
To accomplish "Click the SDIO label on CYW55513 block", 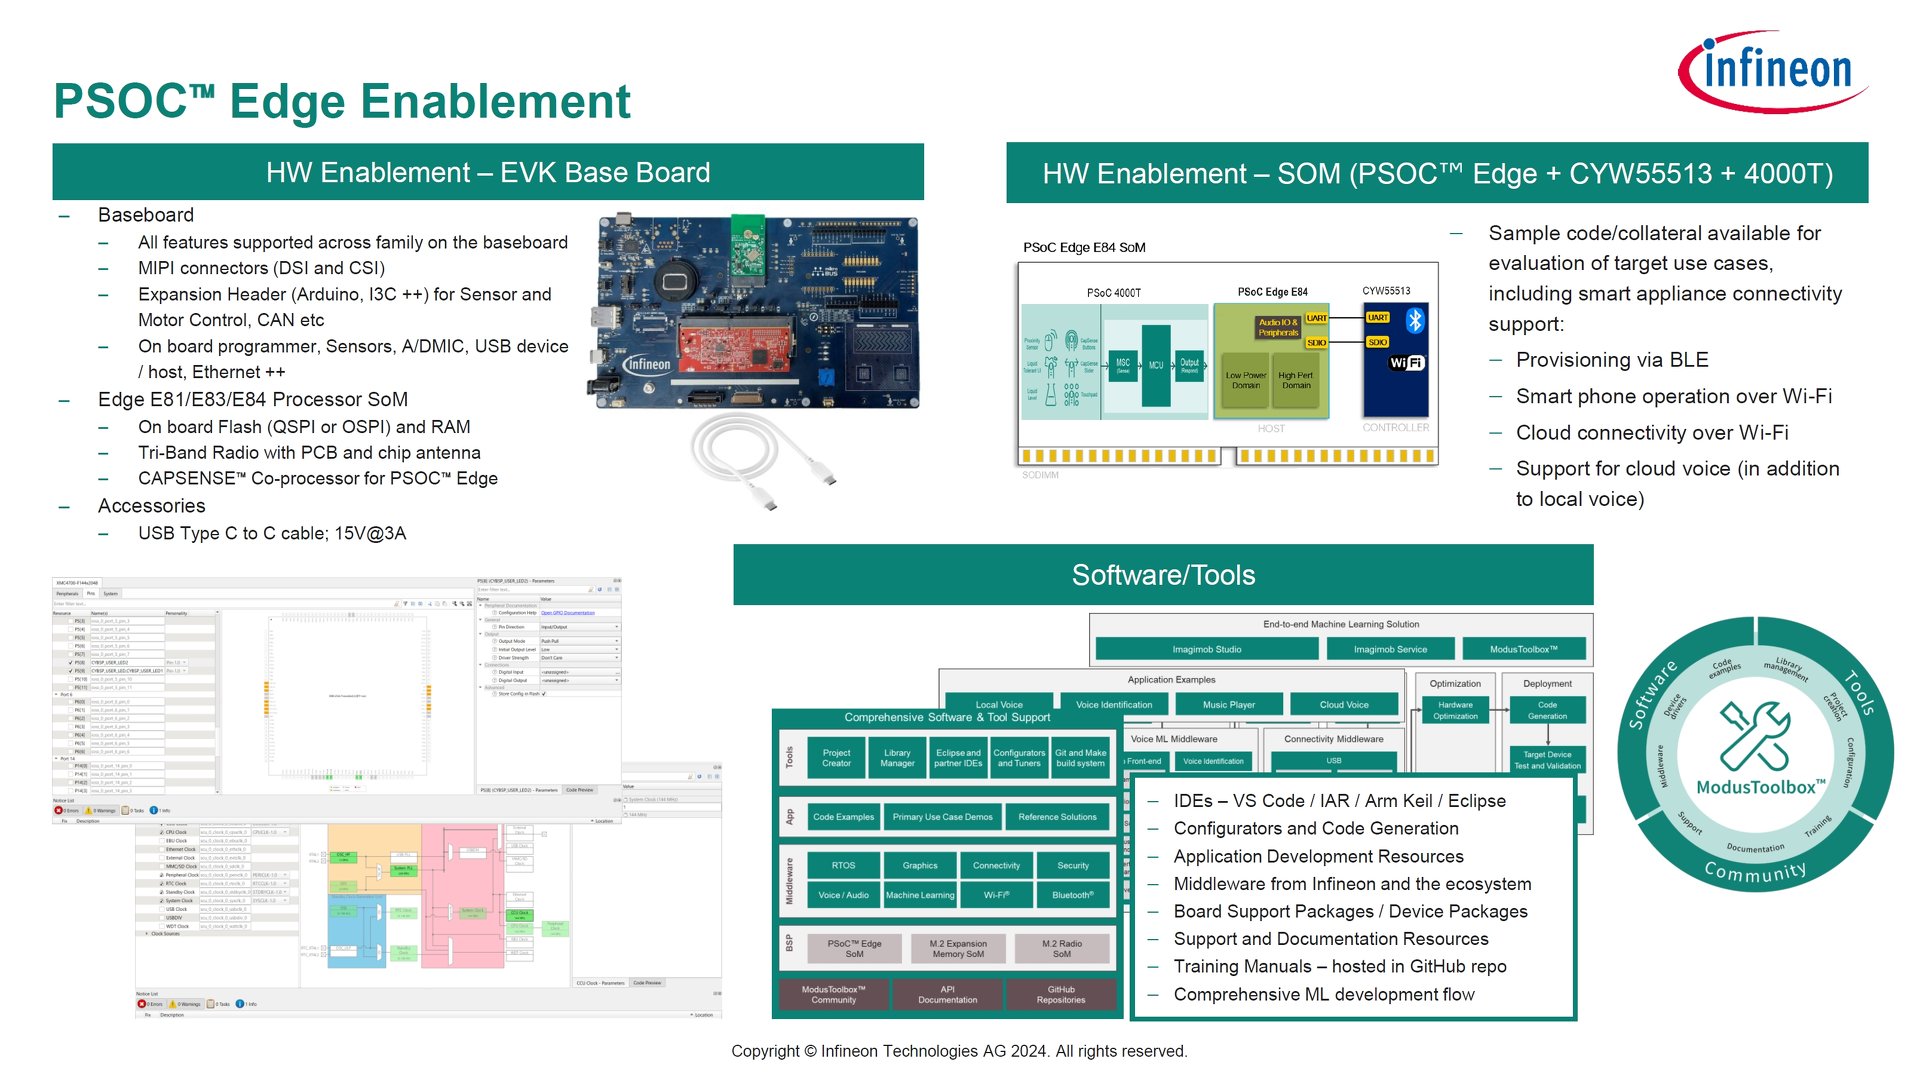I will tap(1377, 342).
